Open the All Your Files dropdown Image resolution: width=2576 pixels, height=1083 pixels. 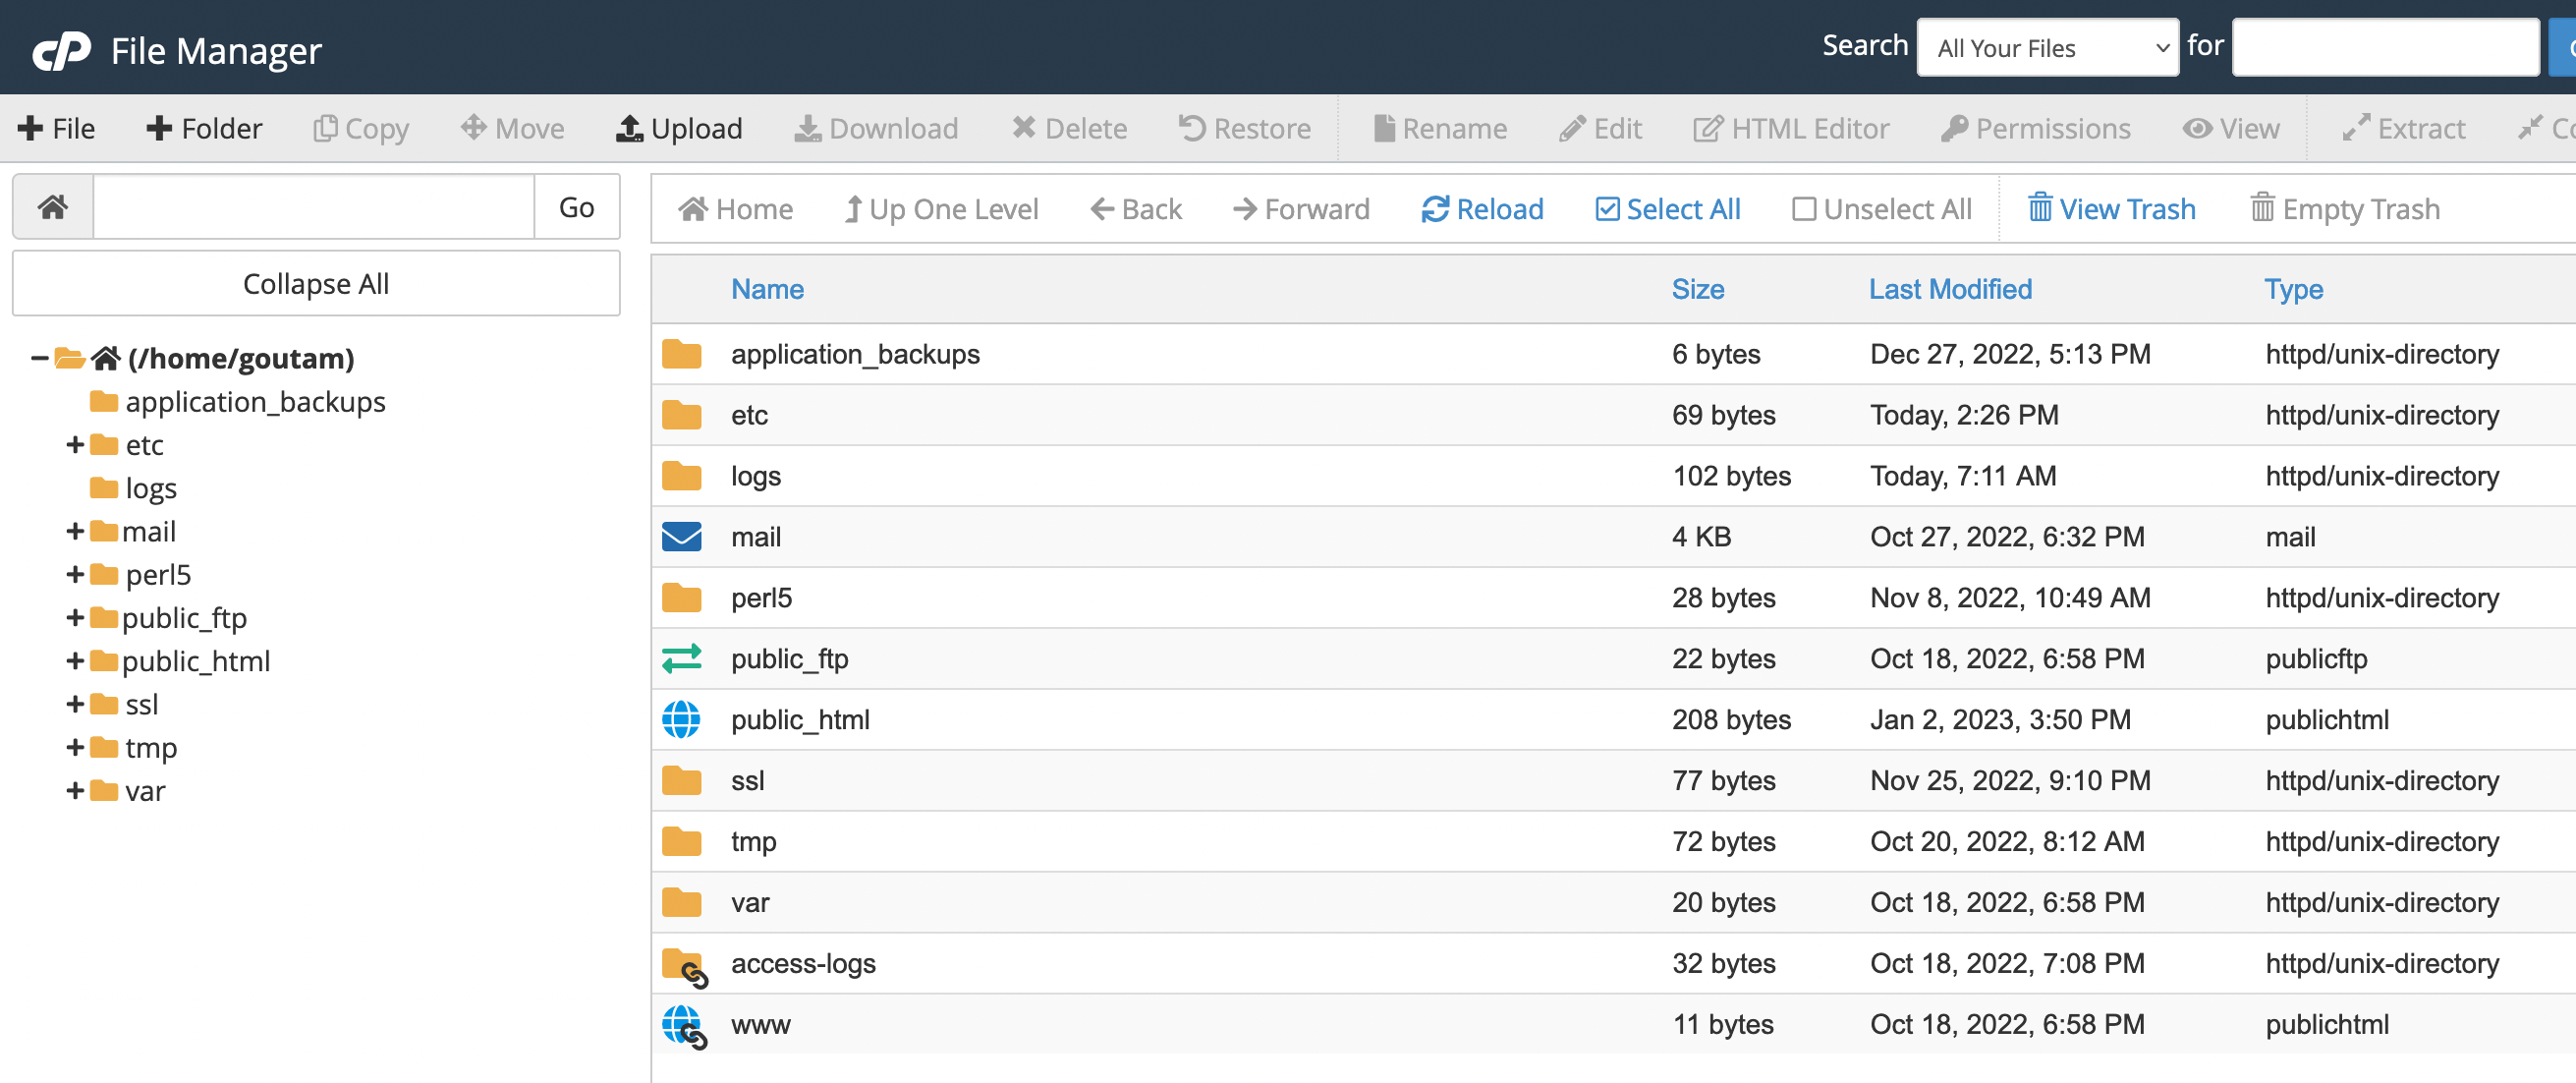pos(2047,46)
